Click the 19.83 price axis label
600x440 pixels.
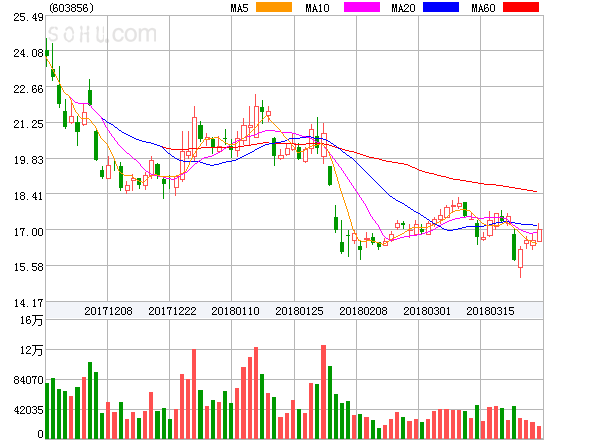coord(28,160)
